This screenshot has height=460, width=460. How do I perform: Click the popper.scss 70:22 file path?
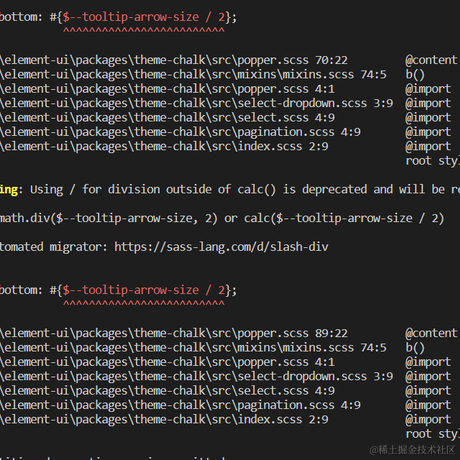[x=174, y=60]
